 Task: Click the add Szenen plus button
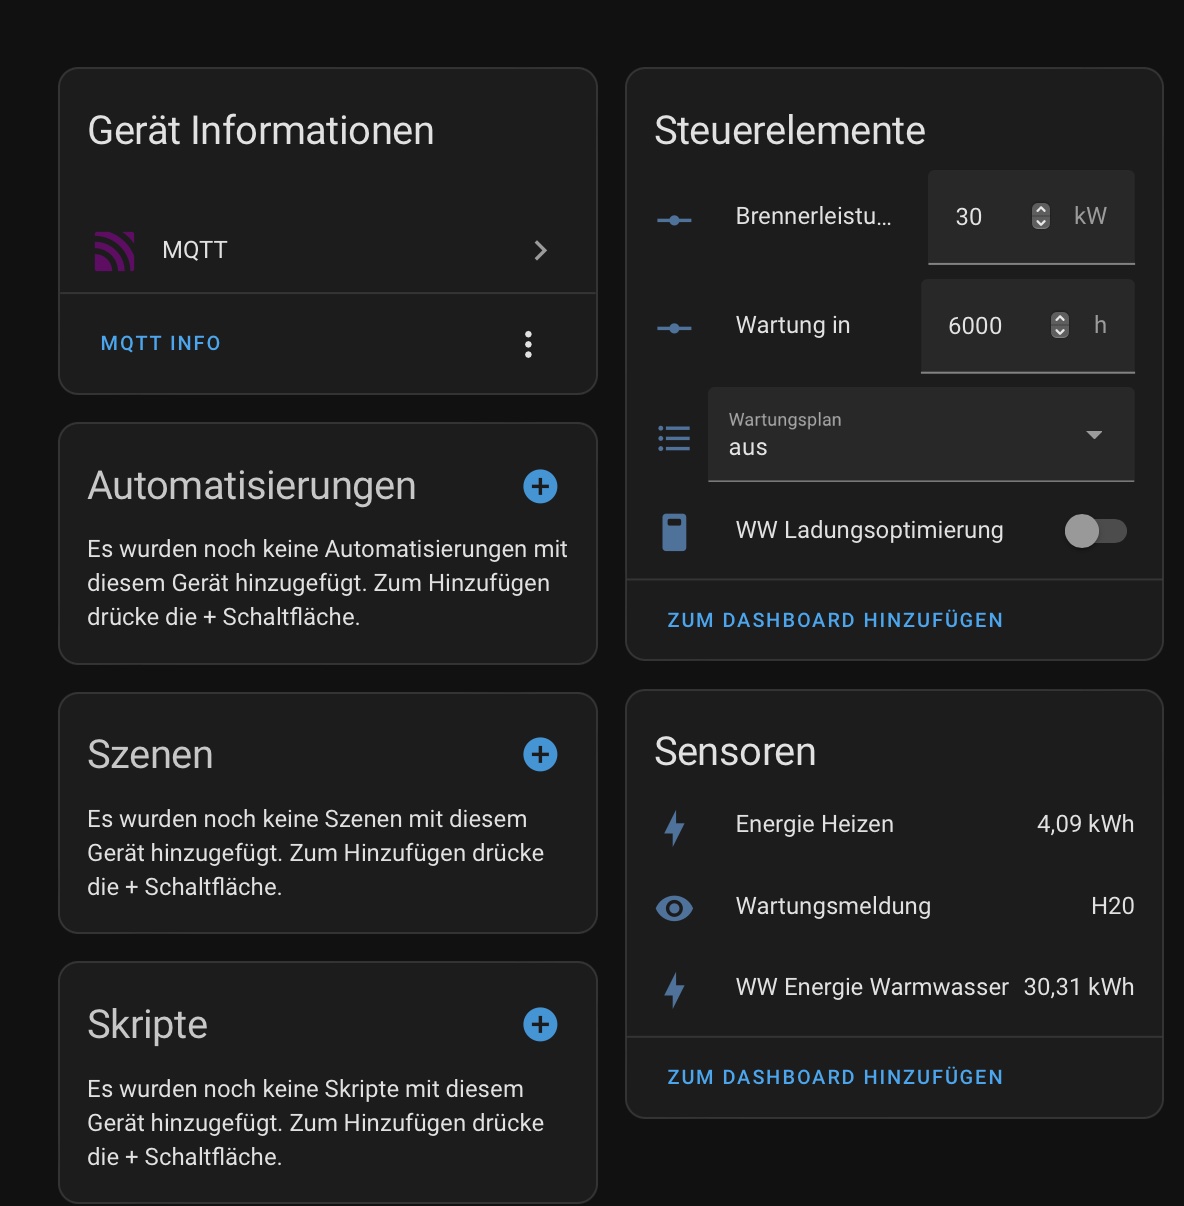click(540, 755)
